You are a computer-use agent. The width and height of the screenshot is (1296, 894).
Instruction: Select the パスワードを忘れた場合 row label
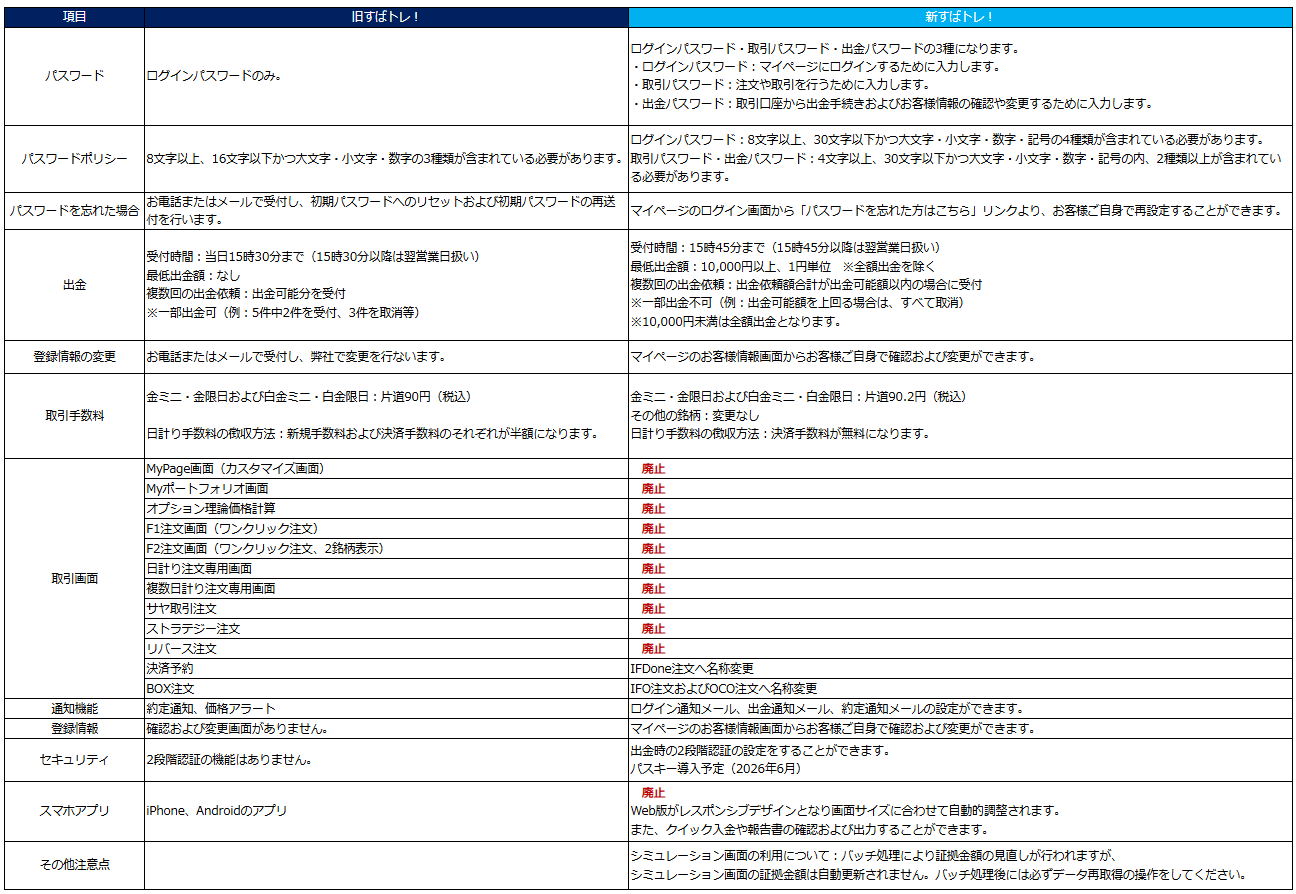pos(74,211)
